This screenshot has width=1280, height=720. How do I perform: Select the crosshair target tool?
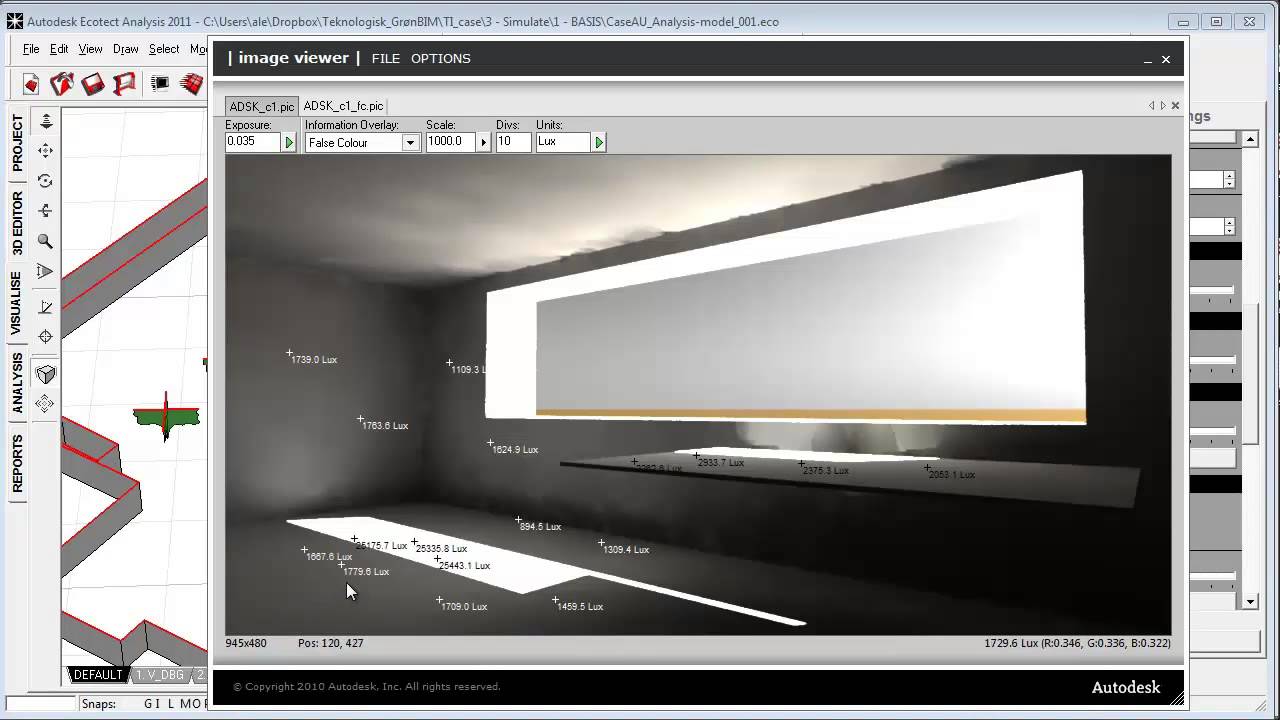(x=45, y=337)
